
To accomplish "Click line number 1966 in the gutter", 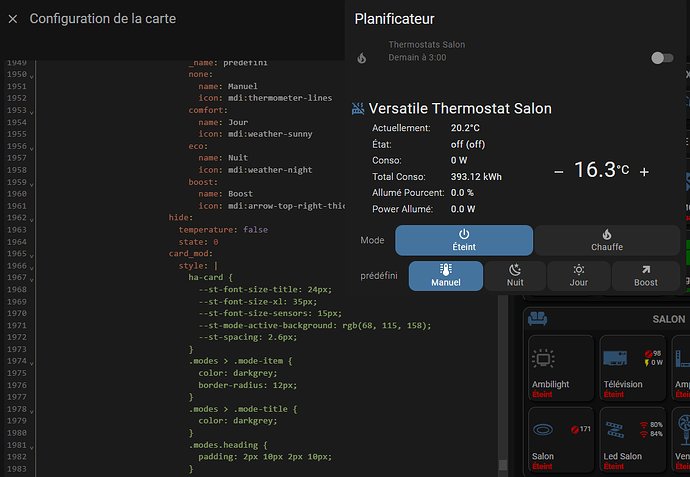I will coord(17,266).
